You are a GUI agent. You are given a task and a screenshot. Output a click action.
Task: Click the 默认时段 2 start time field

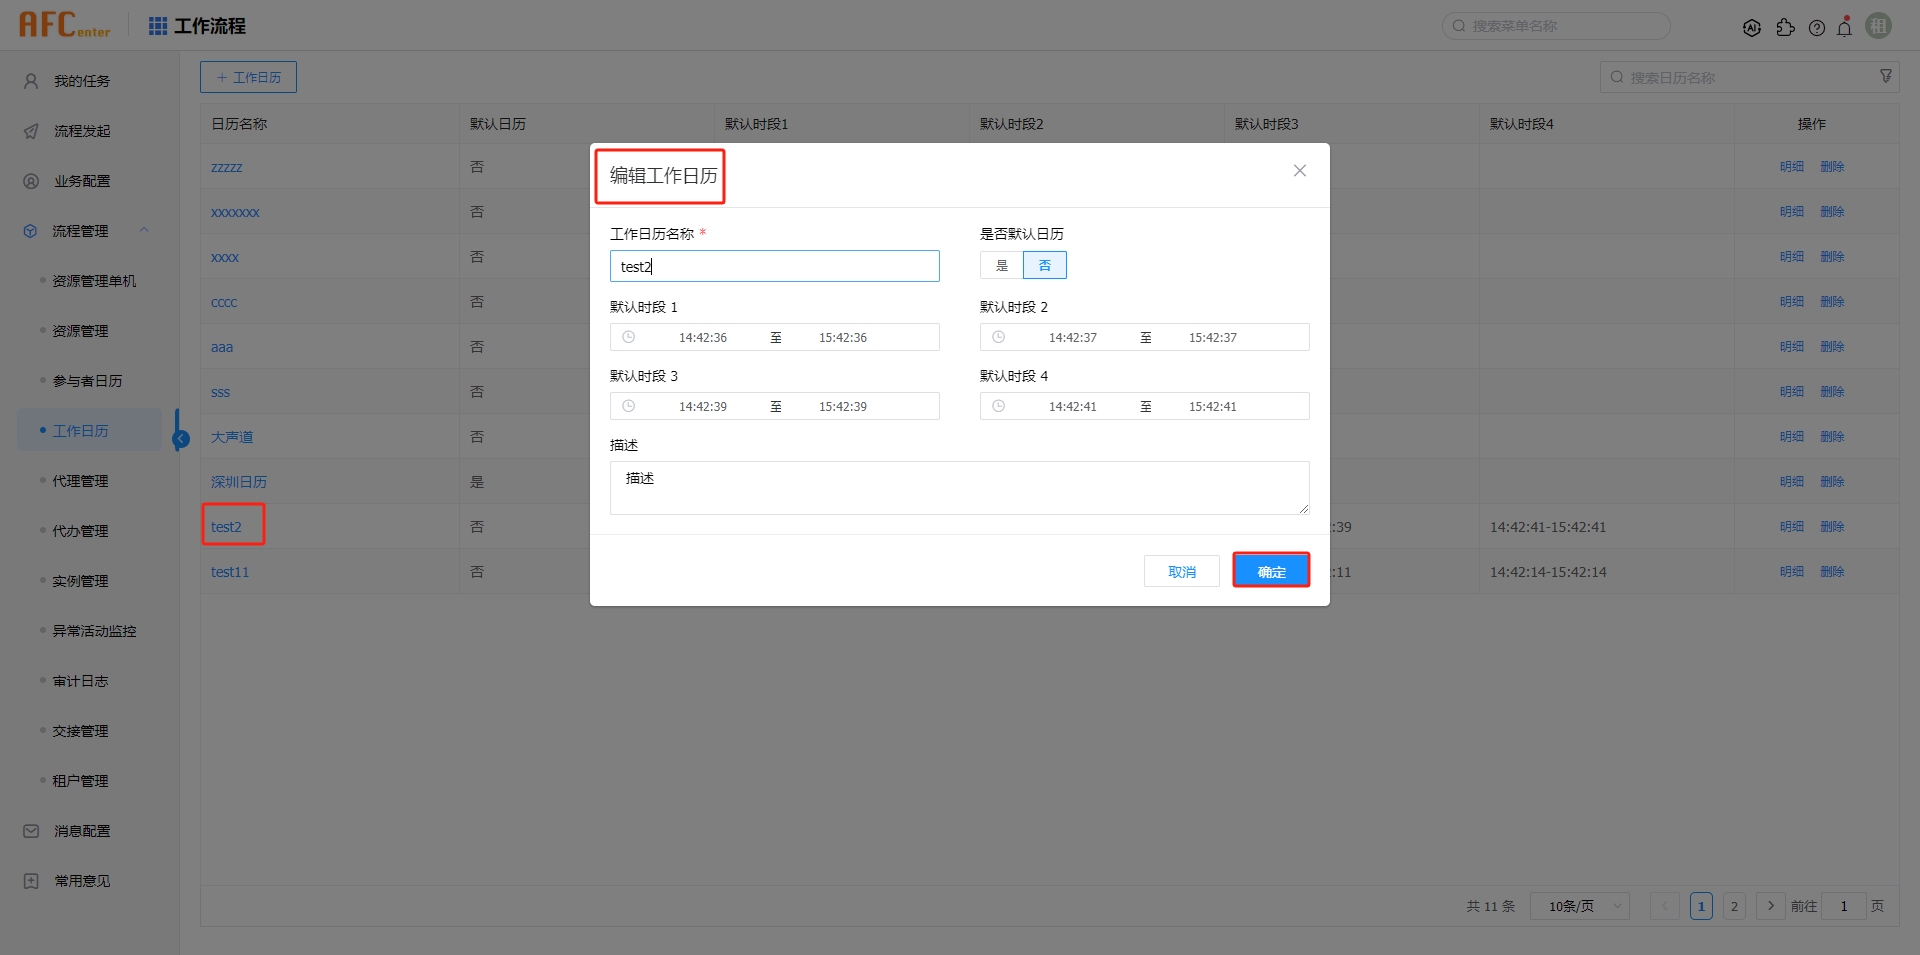pos(1072,338)
